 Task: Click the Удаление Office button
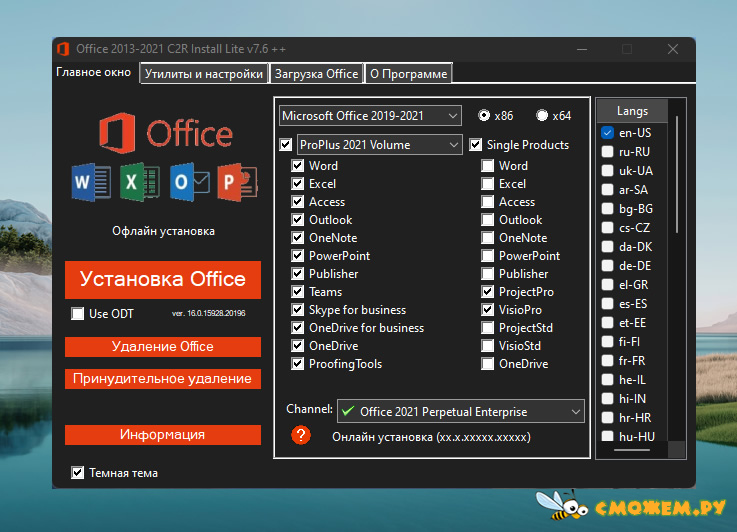(163, 347)
